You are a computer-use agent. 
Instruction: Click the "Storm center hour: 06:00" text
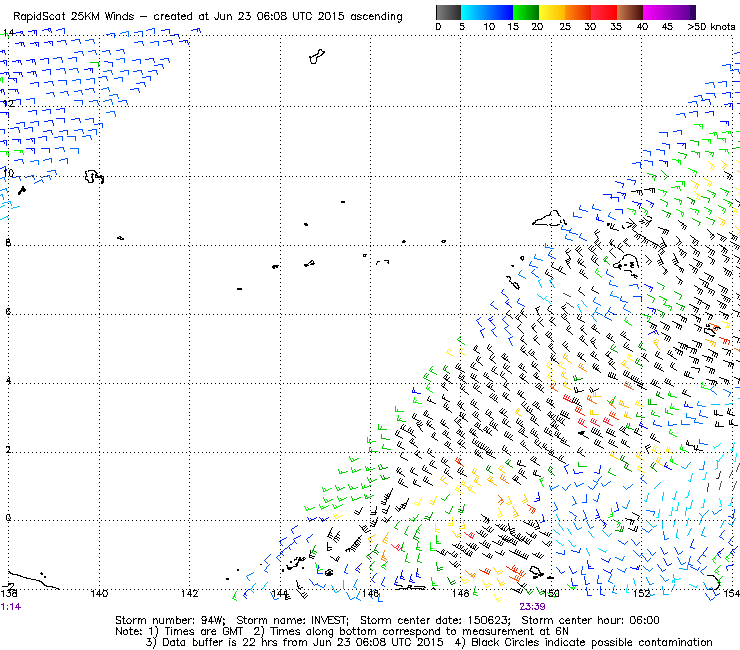click(x=590, y=620)
